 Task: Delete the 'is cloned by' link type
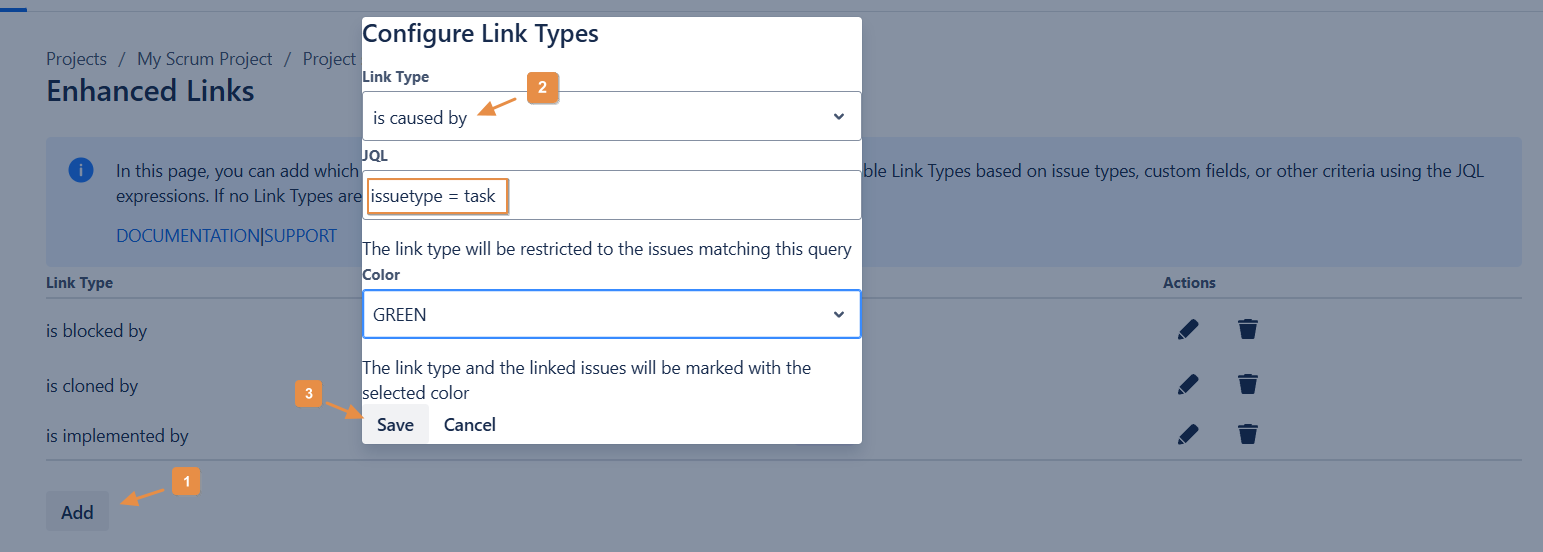[x=1247, y=384]
